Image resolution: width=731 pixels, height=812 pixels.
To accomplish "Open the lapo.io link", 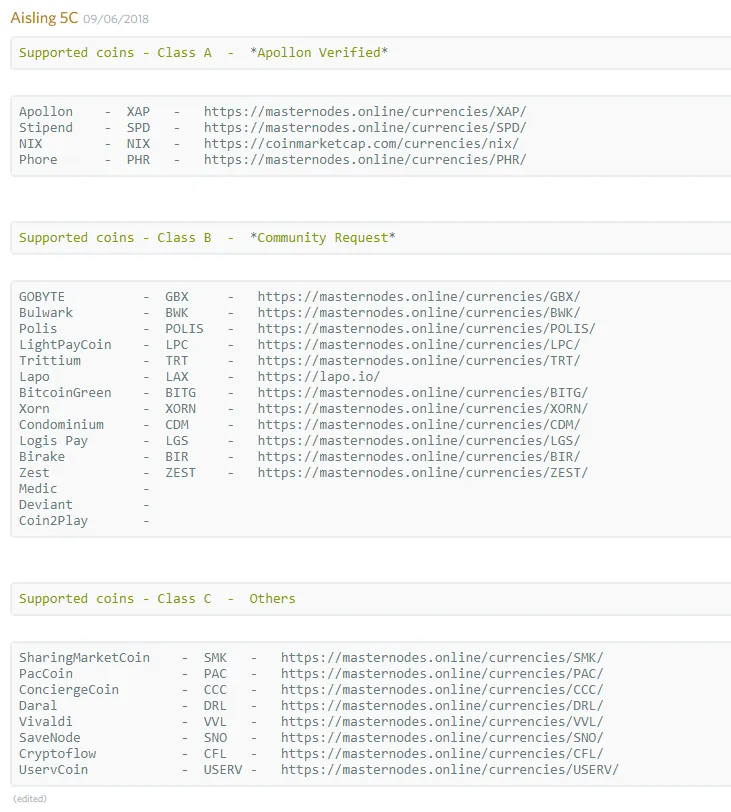I will pos(319,376).
